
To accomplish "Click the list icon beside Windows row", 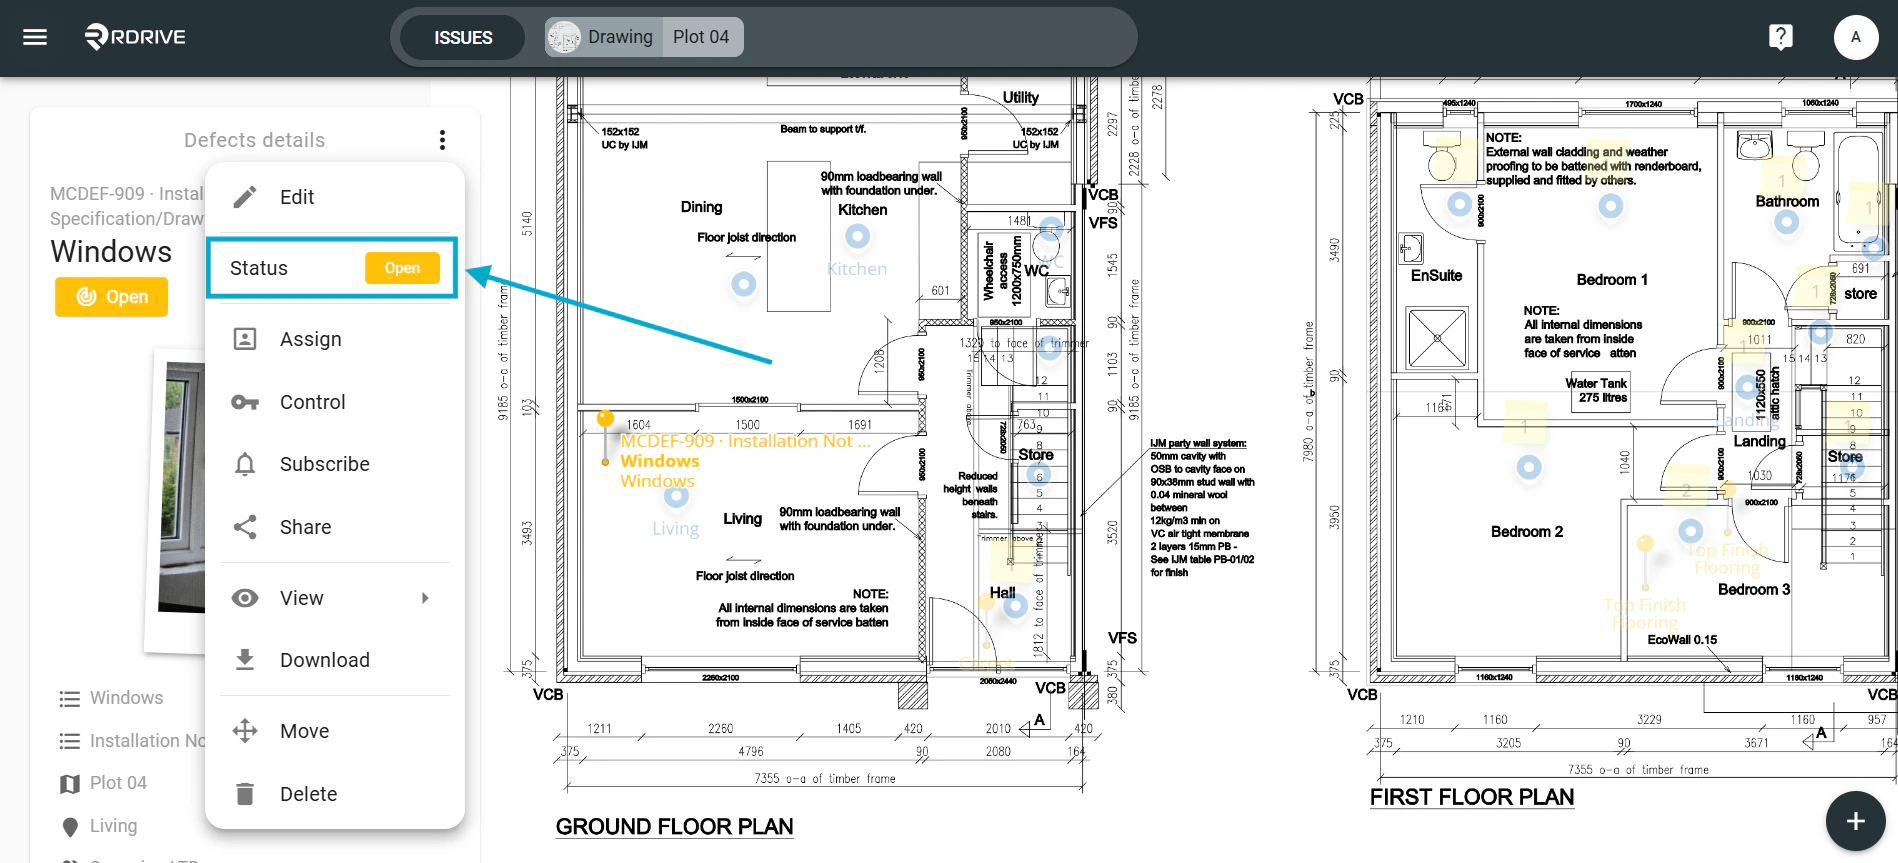I will pyautogui.click(x=70, y=699).
